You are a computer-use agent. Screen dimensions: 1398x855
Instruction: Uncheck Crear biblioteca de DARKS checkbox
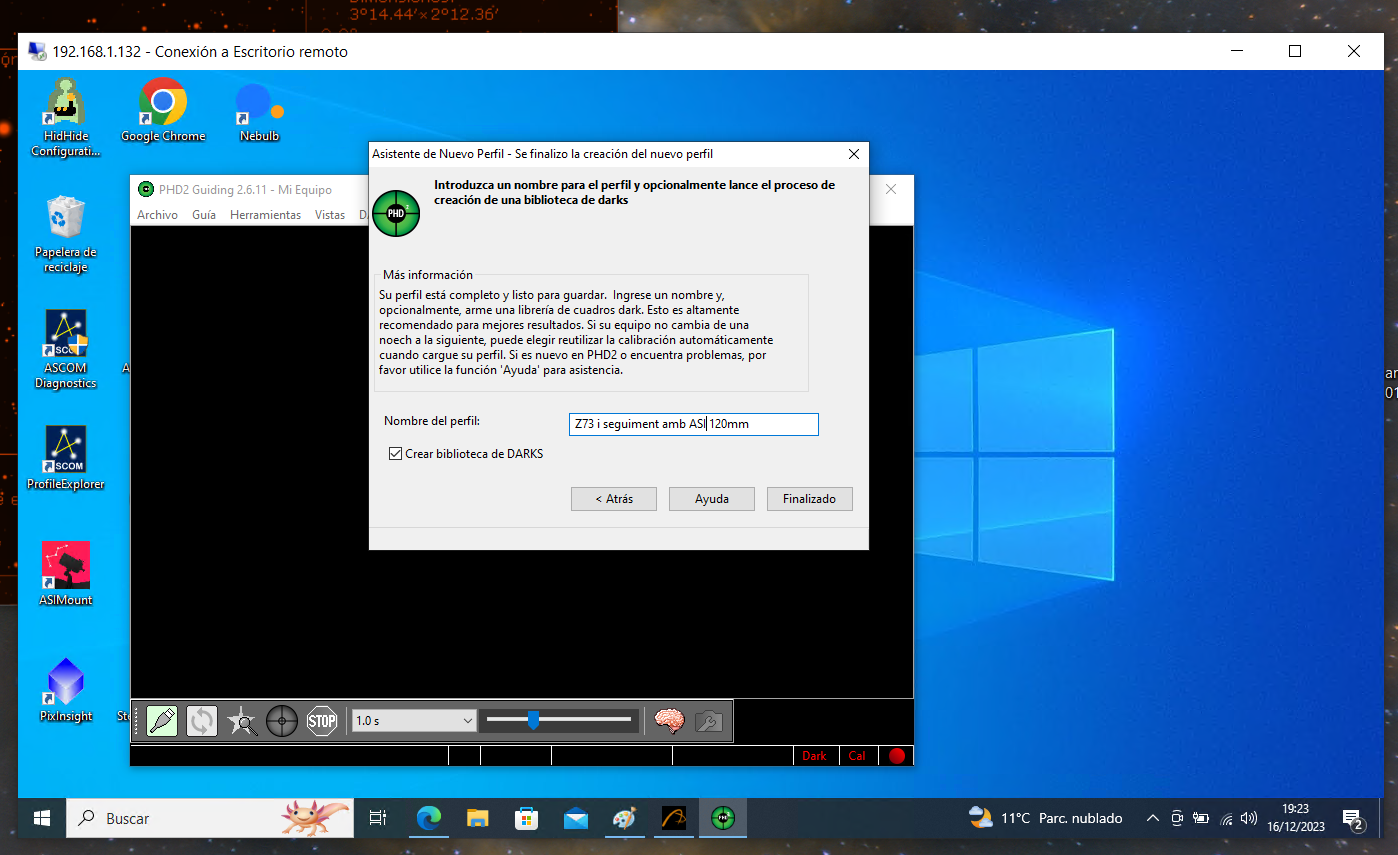396,454
